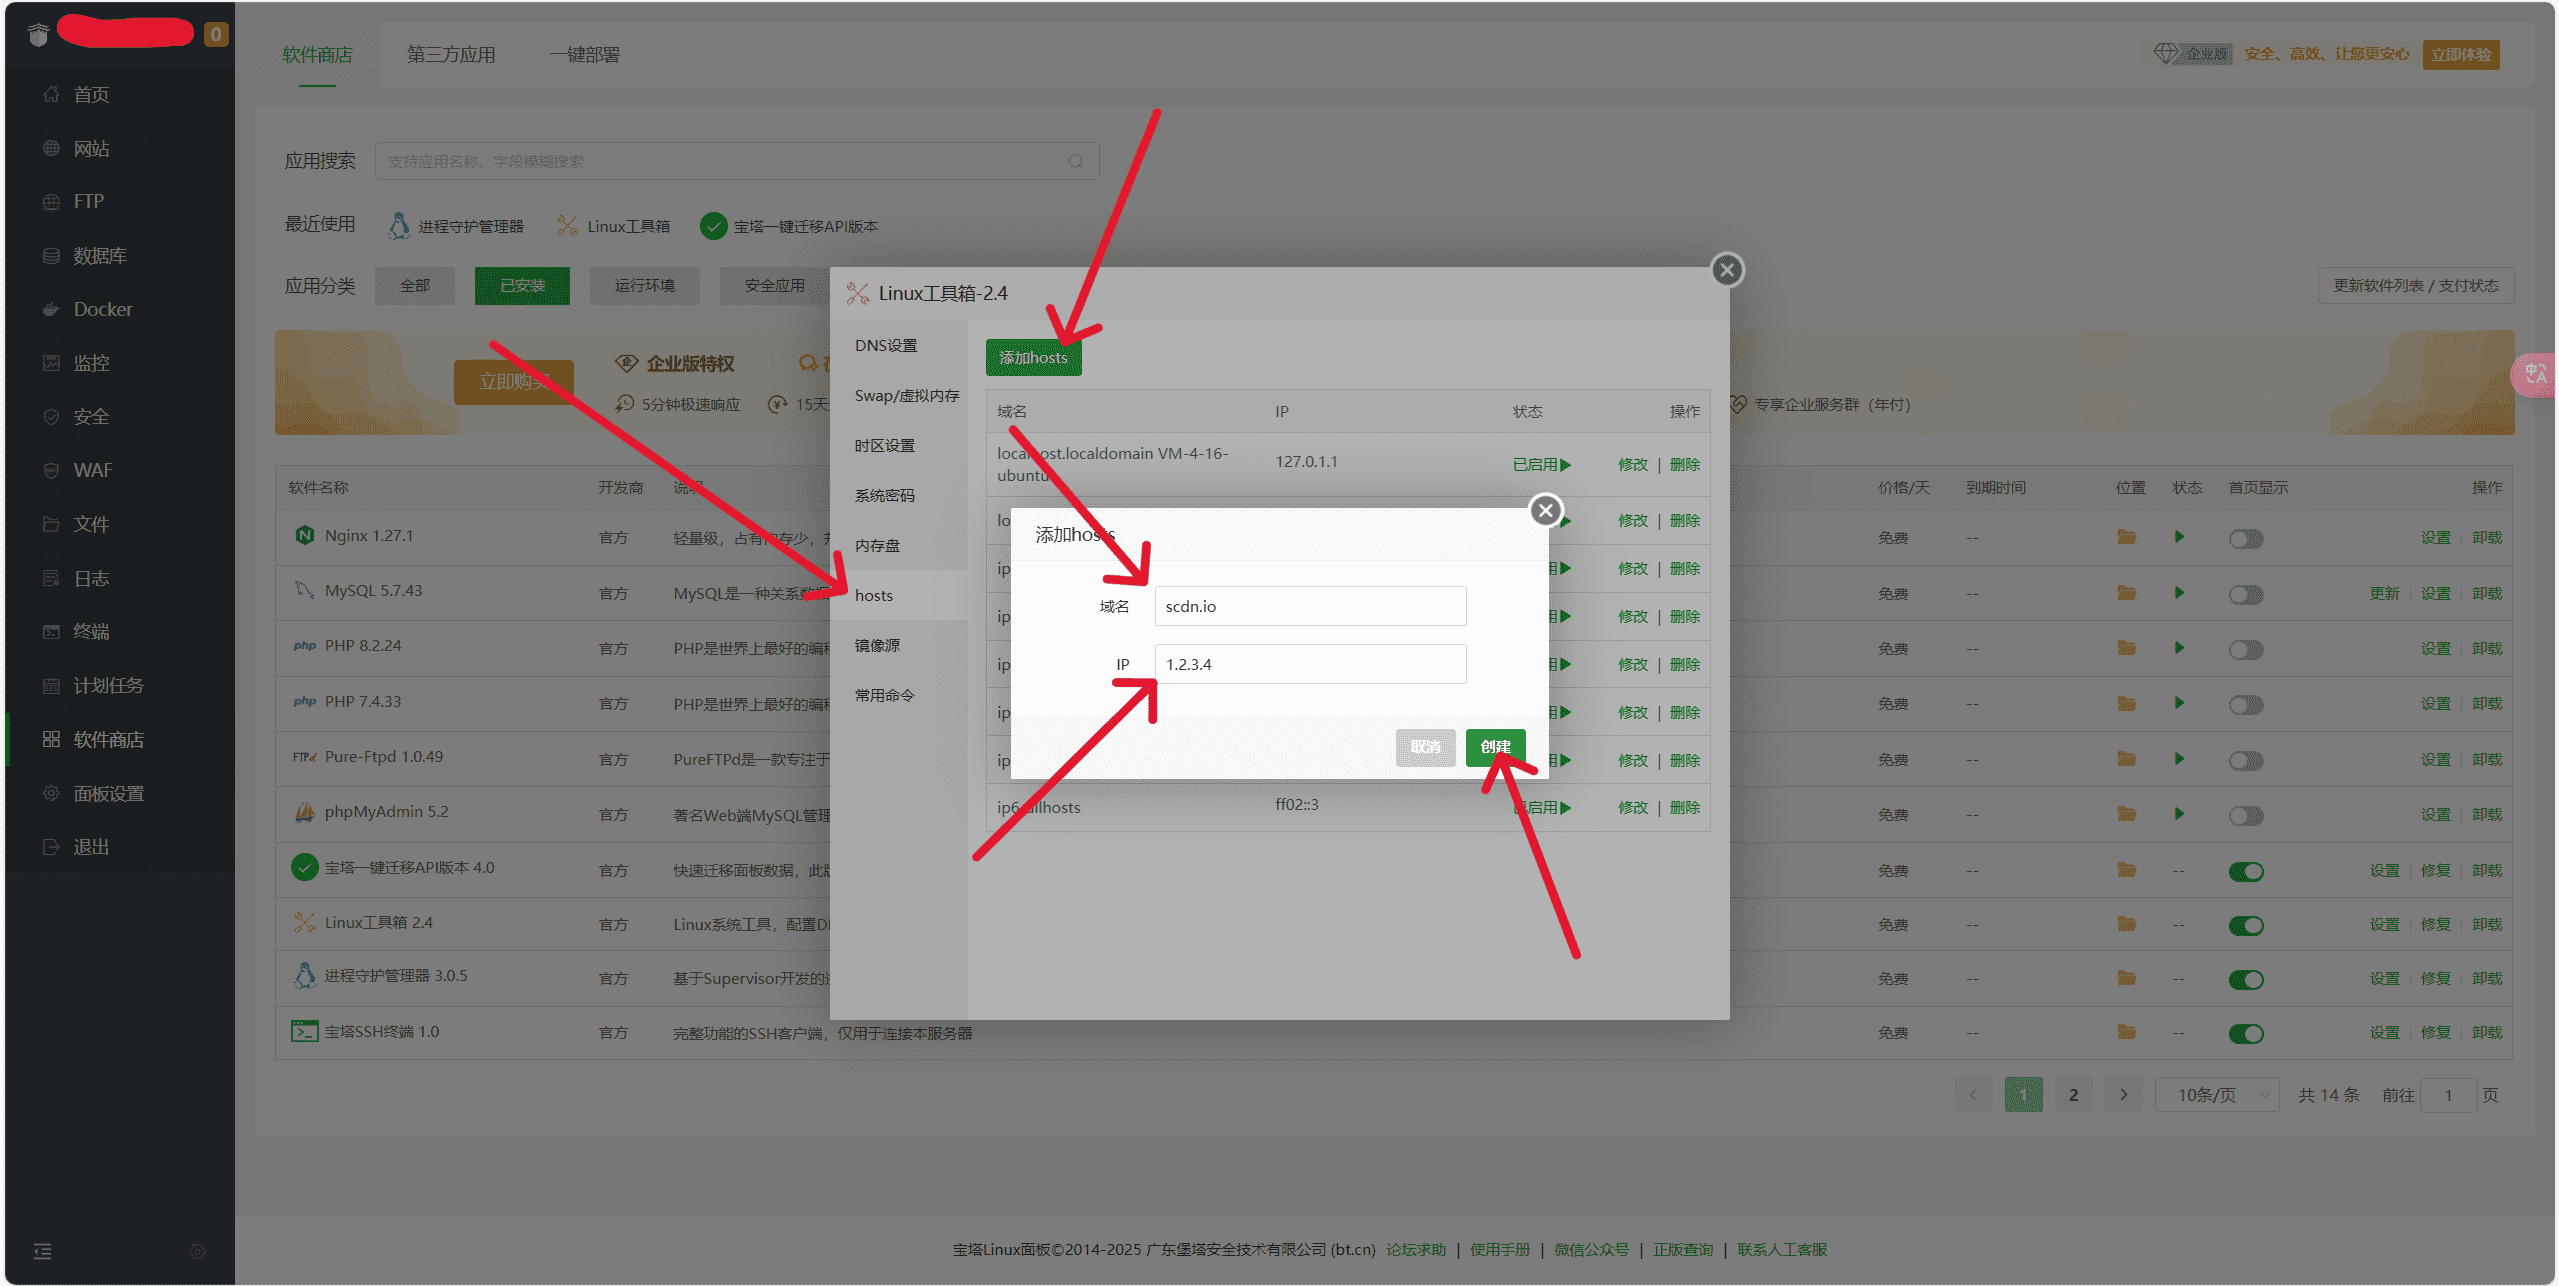Click the run-state play icon for MySQL 5.7.43
The height and width of the screenshot is (1286, 2559).
(2179, 593)
